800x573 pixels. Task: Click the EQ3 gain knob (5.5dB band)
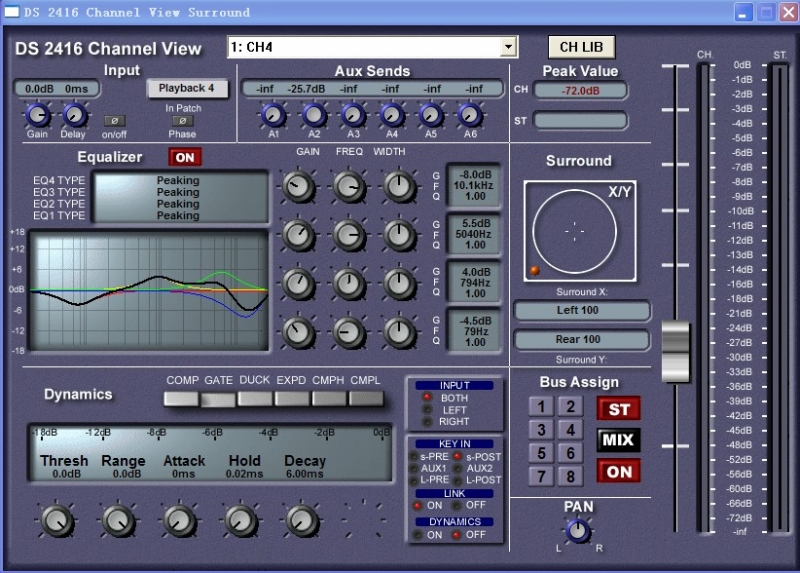click(x=298, y=235)
